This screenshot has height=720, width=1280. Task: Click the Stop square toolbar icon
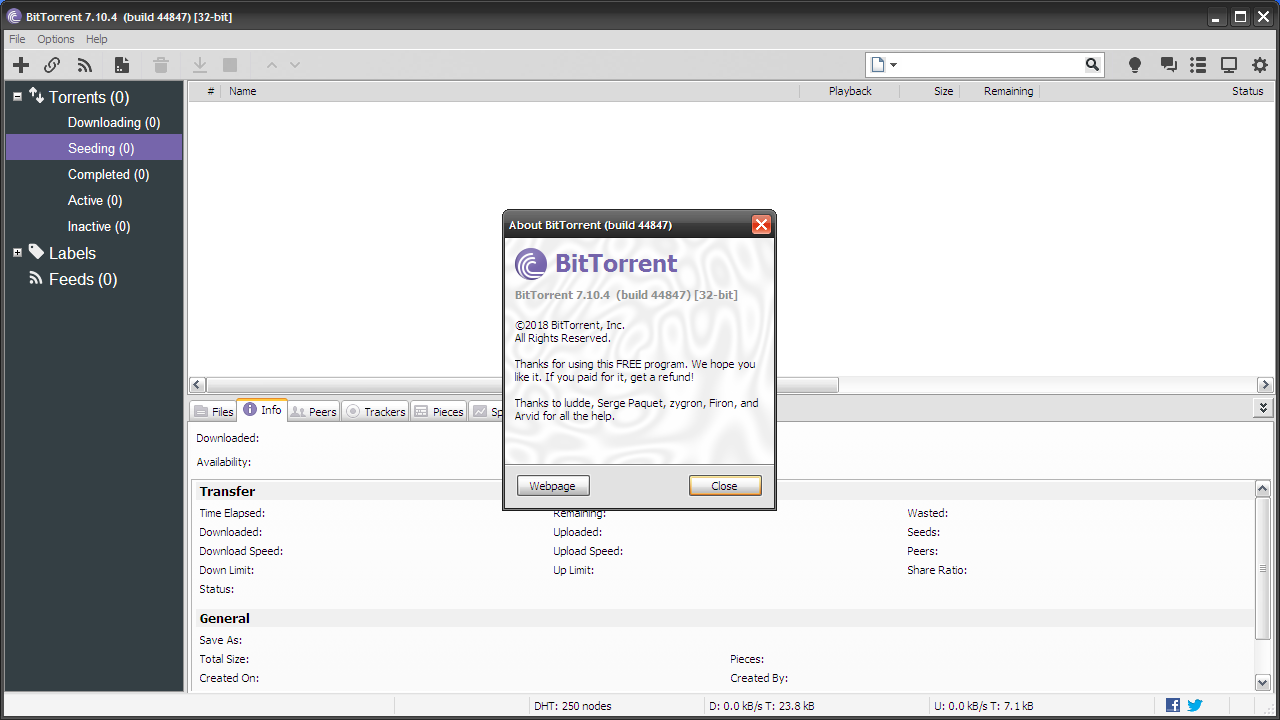pos(230,65)
